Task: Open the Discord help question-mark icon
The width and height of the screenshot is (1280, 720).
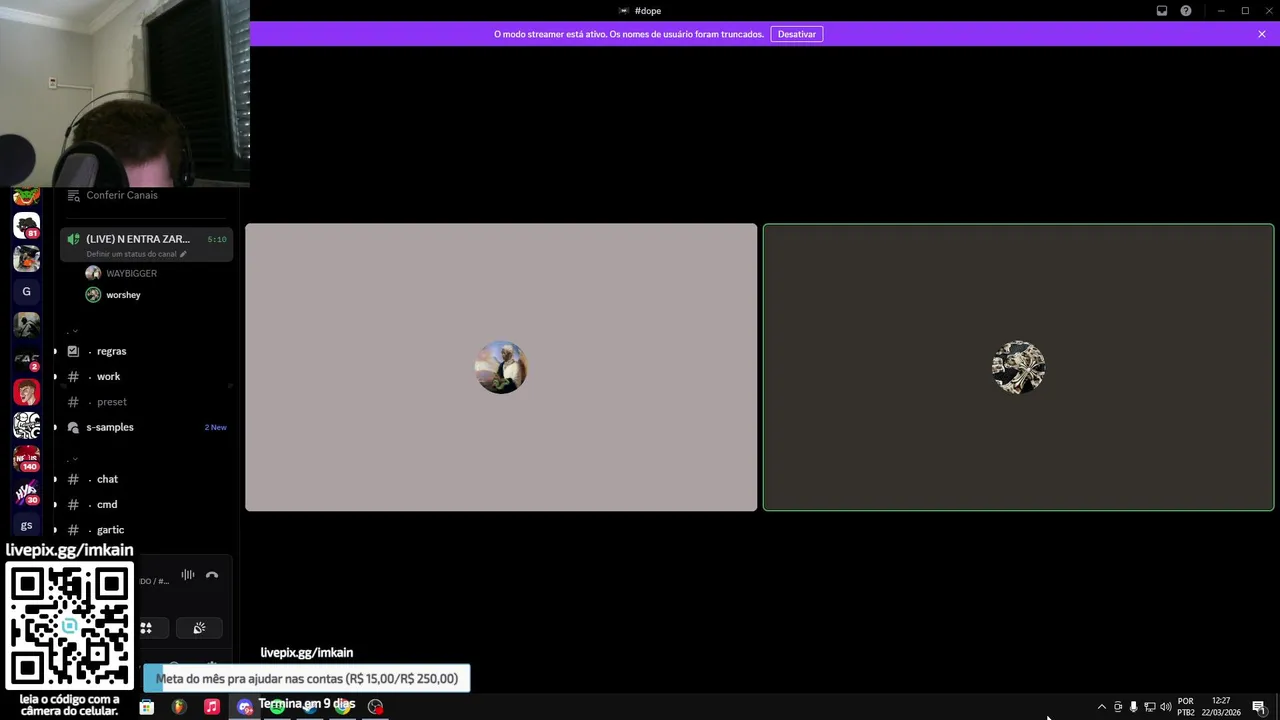Action: pos(1186,11)
